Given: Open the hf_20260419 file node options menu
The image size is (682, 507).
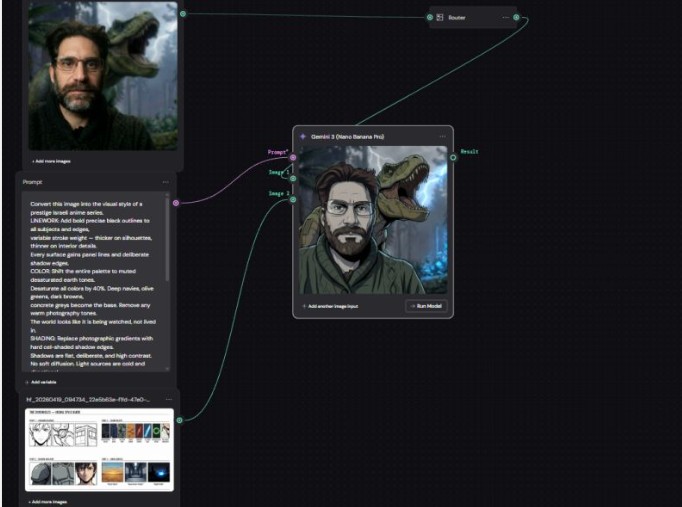Looking at the screenshot, I should click(x=169, y=399).
